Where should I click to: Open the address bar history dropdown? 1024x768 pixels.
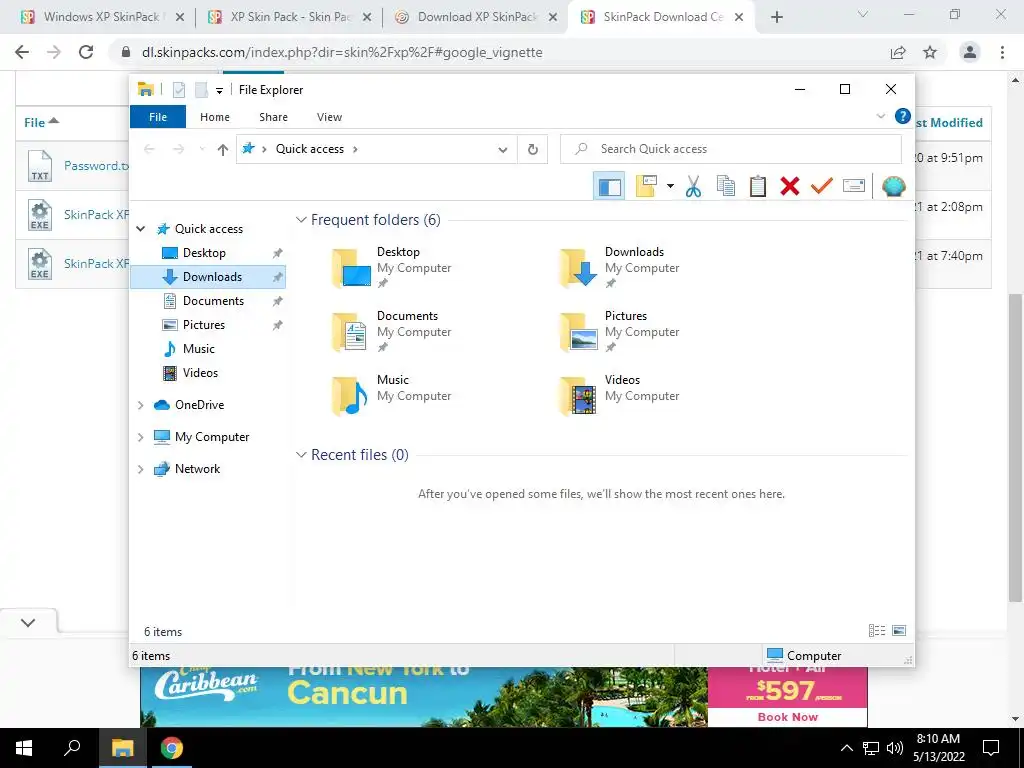click(x=502, y=150)
